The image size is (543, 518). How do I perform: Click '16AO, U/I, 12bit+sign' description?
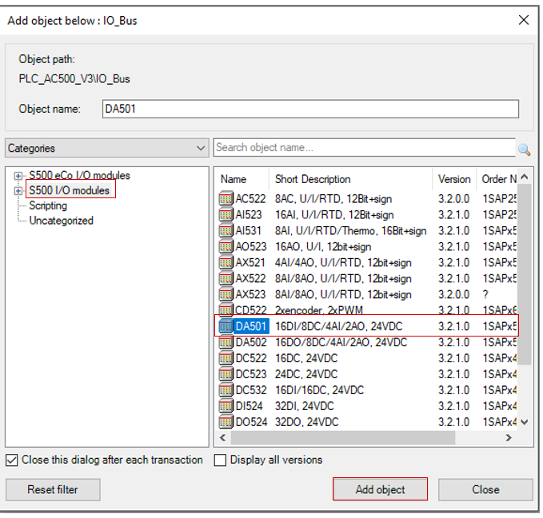click(x=323, y=247)
